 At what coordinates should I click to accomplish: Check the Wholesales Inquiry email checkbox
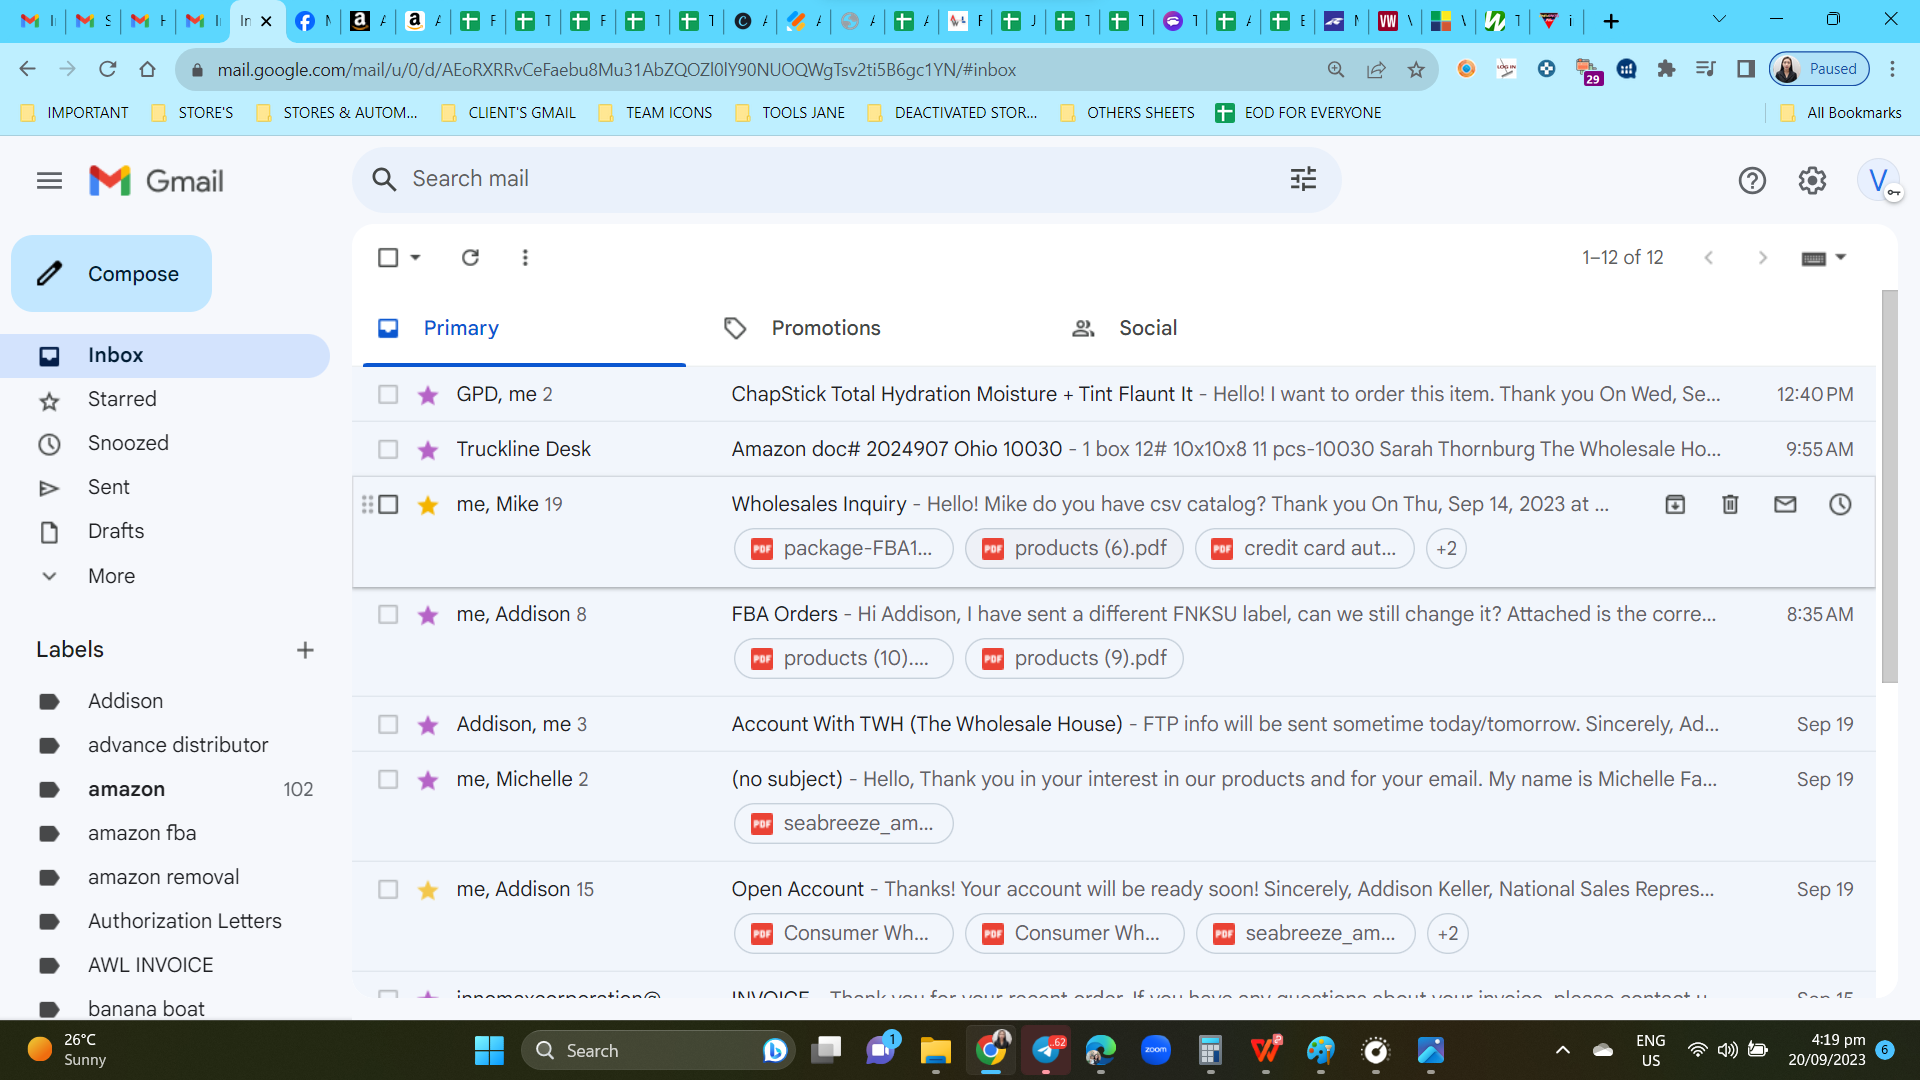point(388,504)
